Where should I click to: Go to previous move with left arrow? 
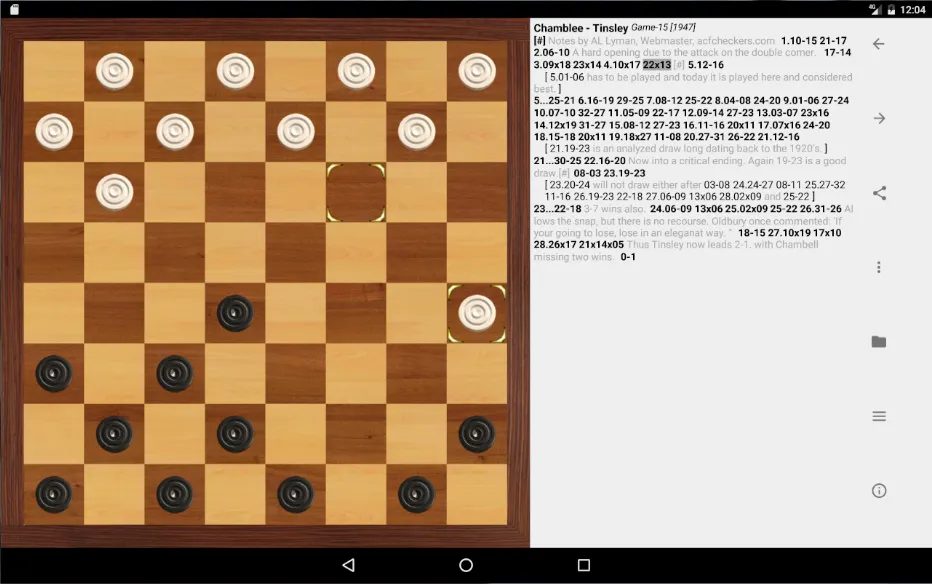point(879,44)
